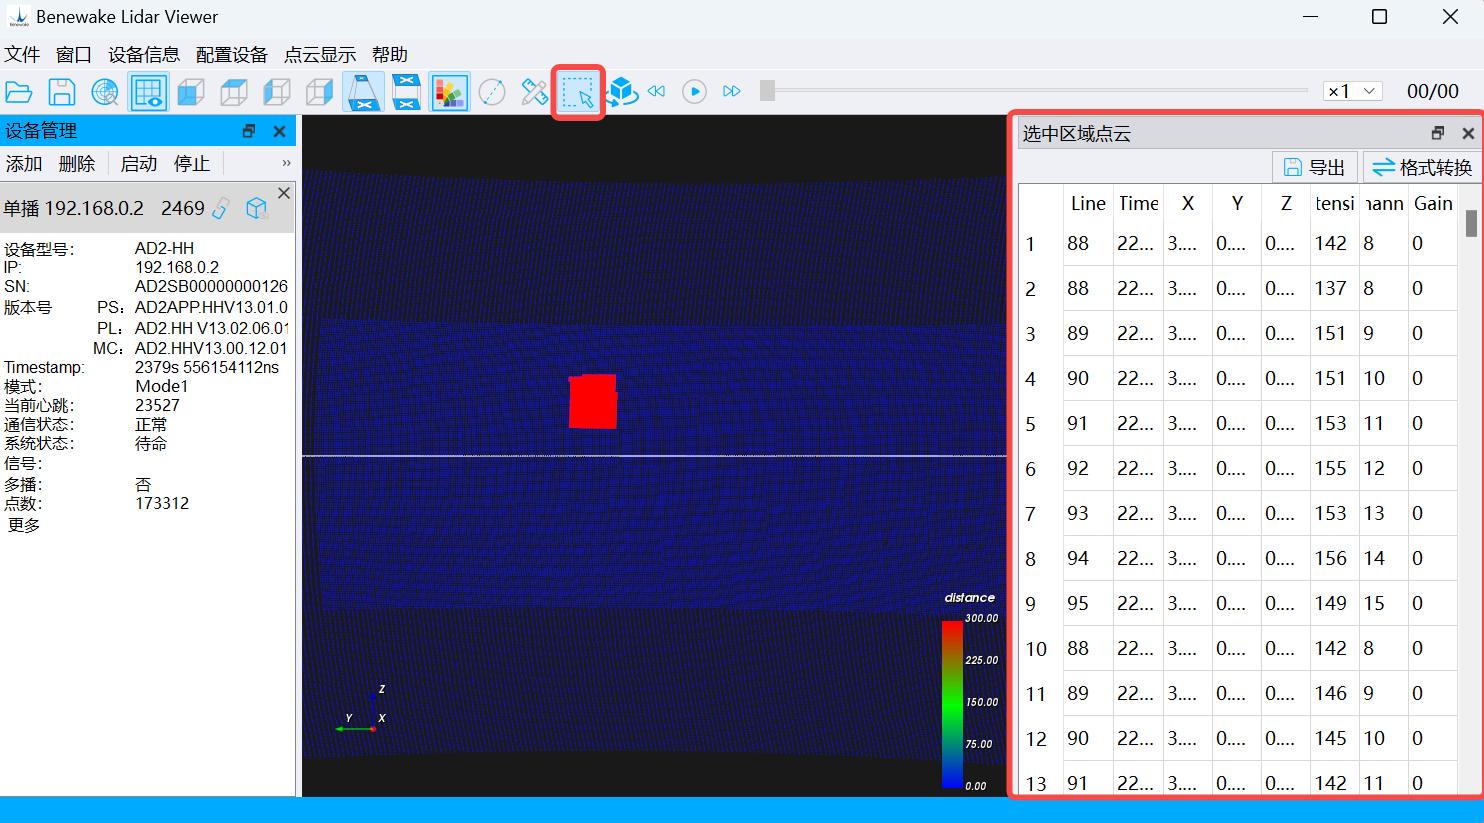1484x823 pixels.
Task: Click the cube icon beside the device entry
Action: 257,207
